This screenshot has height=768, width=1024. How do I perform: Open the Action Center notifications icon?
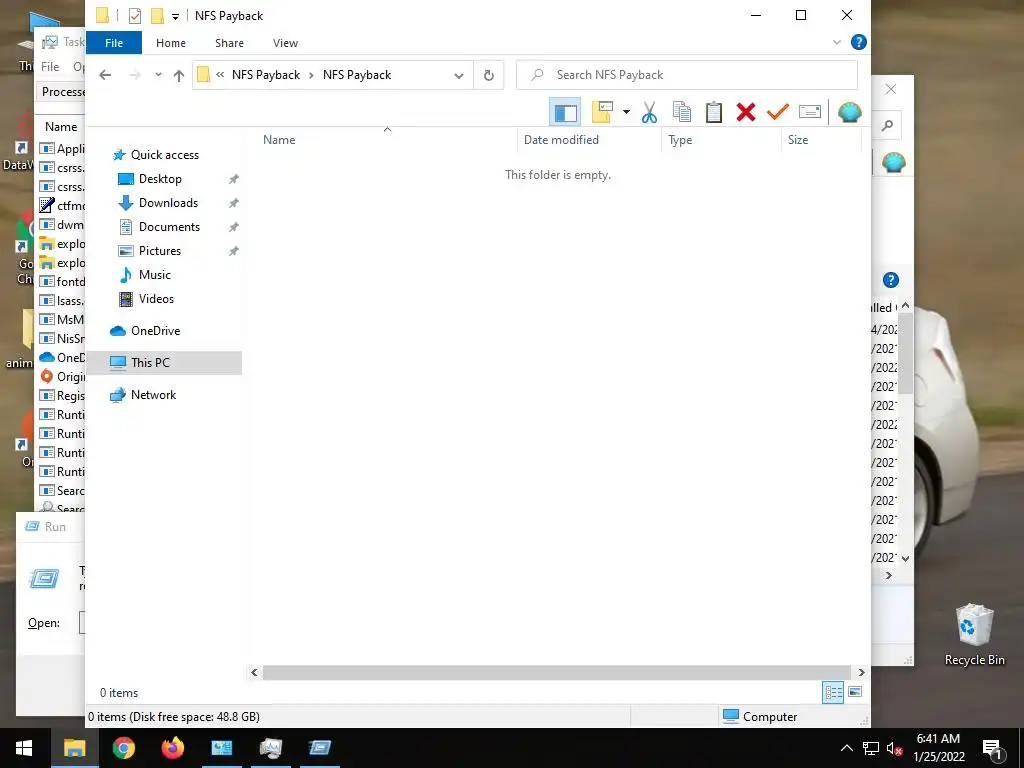993,748
